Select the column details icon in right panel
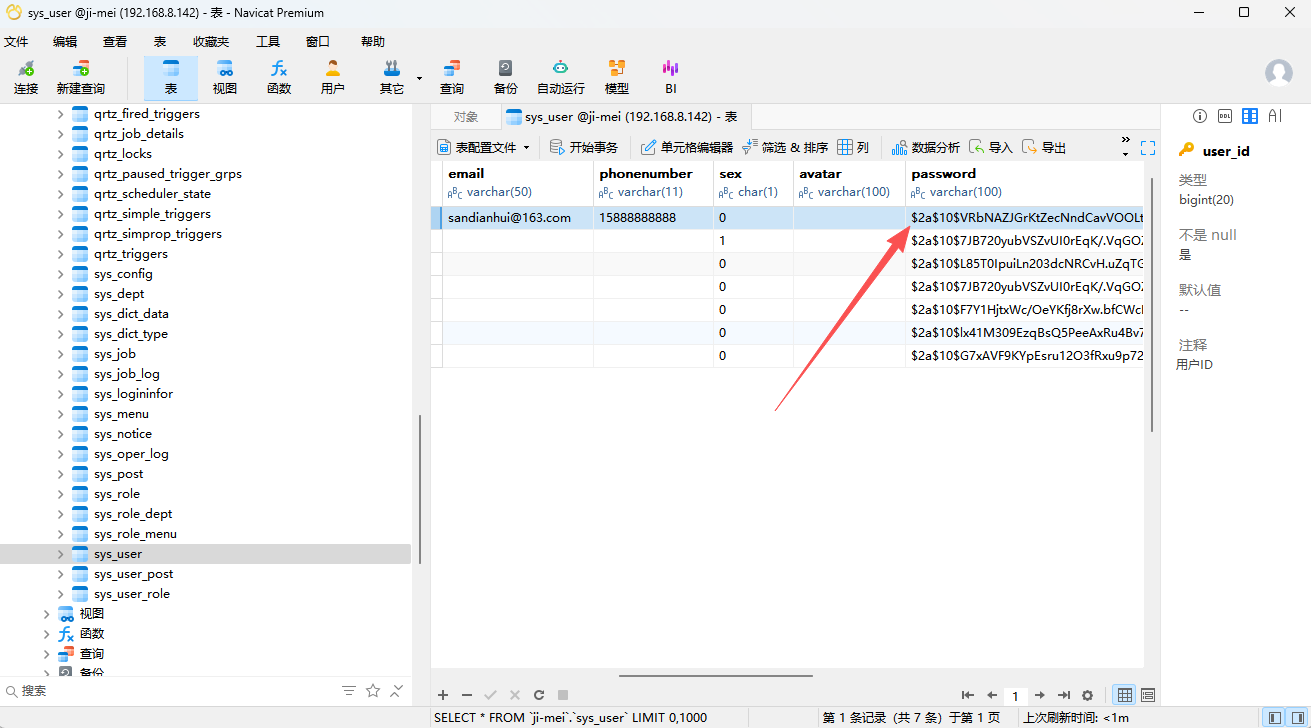Image resolution: width=1311 pixels, height=728 pixels. [1249, 116]
